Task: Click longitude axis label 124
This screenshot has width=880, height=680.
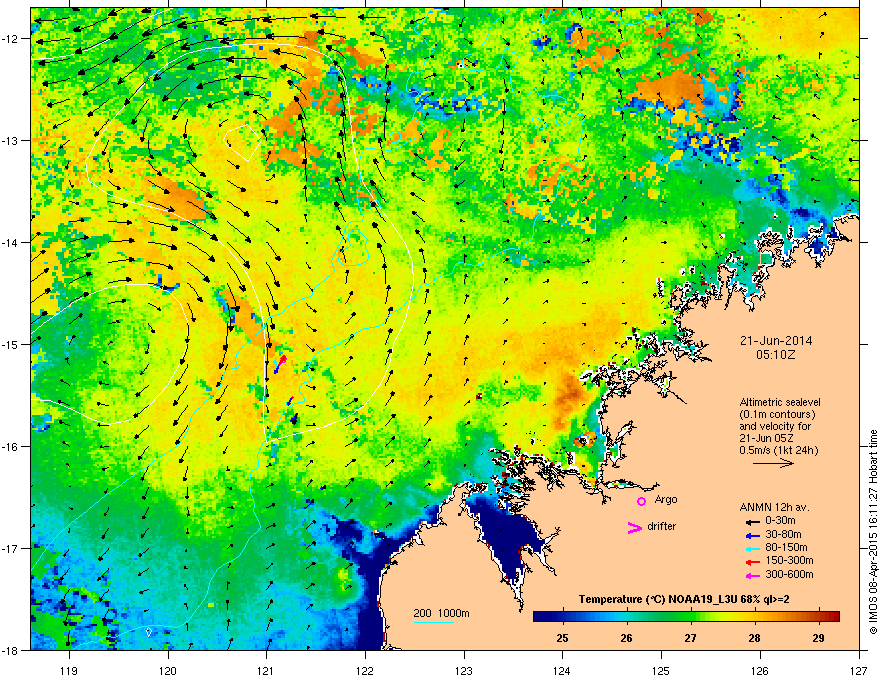Action: point(562,670)
